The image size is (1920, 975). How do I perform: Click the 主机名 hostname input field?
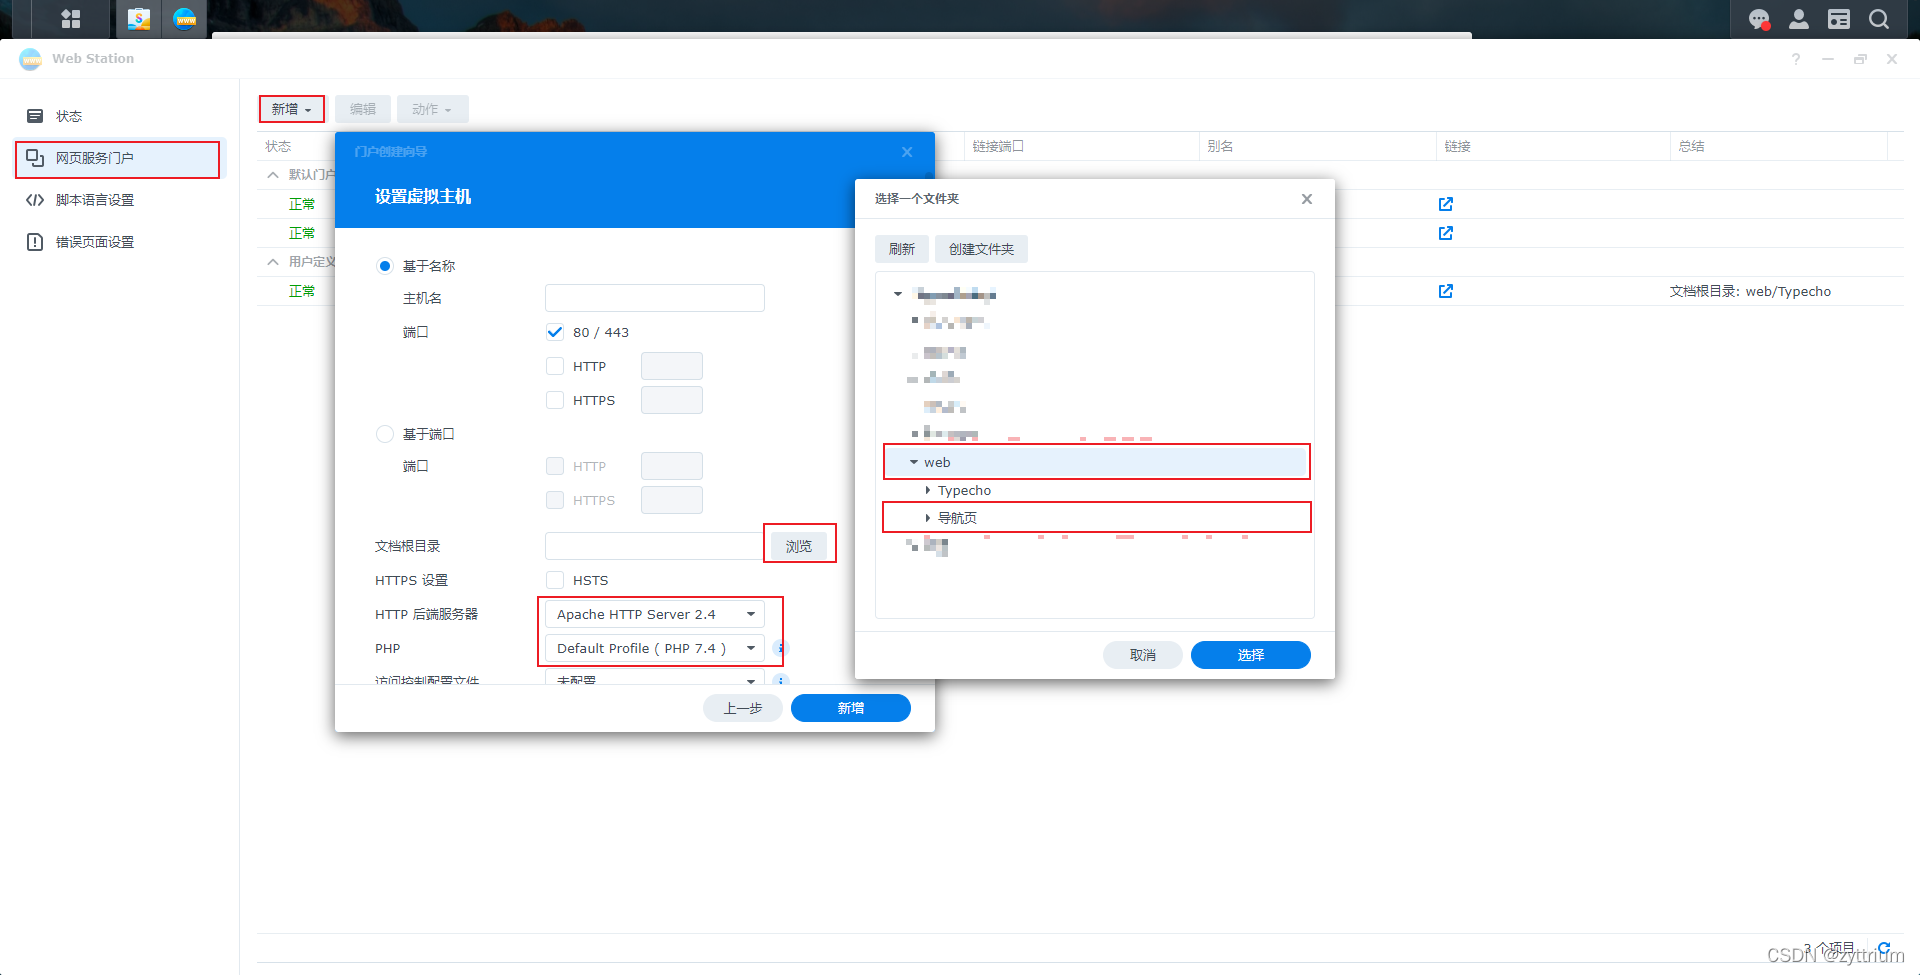pos(655,298)
